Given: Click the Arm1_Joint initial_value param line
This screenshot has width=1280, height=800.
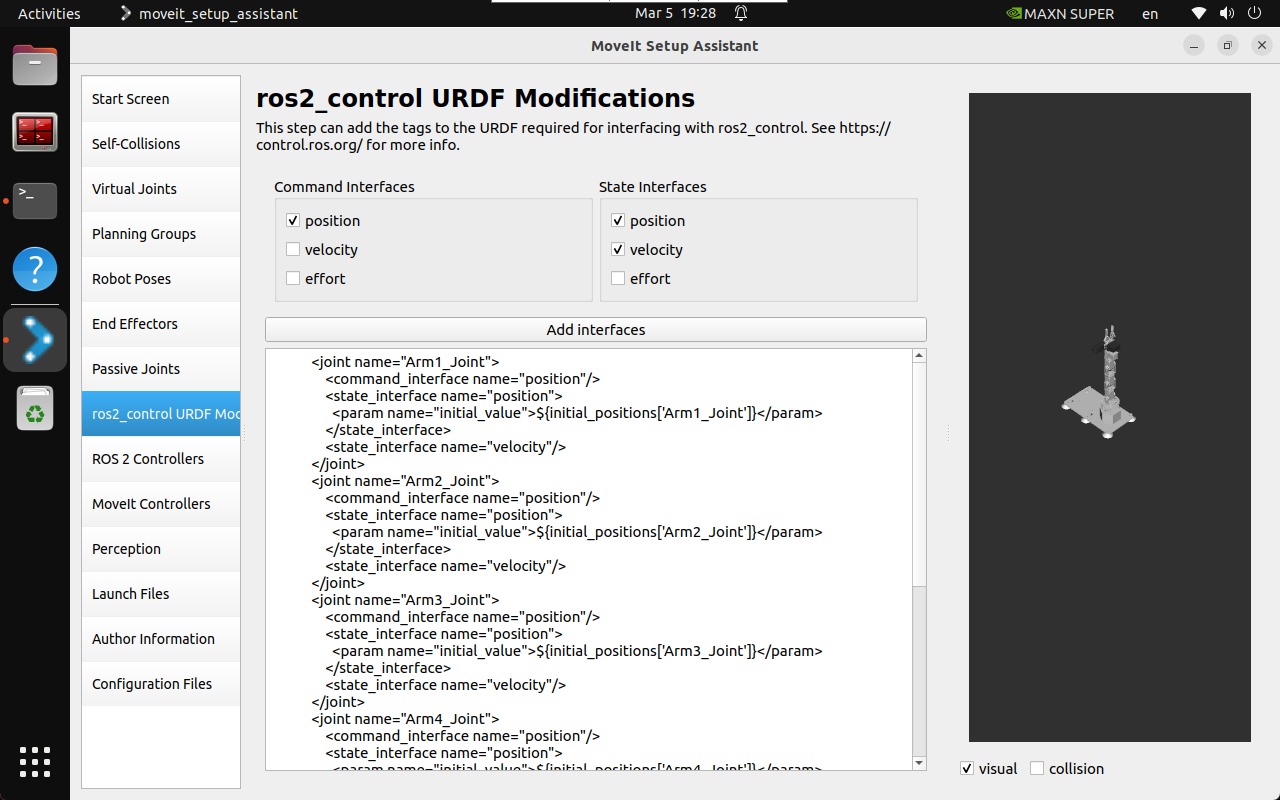Looking at the screenshot, I should point(577,413).
